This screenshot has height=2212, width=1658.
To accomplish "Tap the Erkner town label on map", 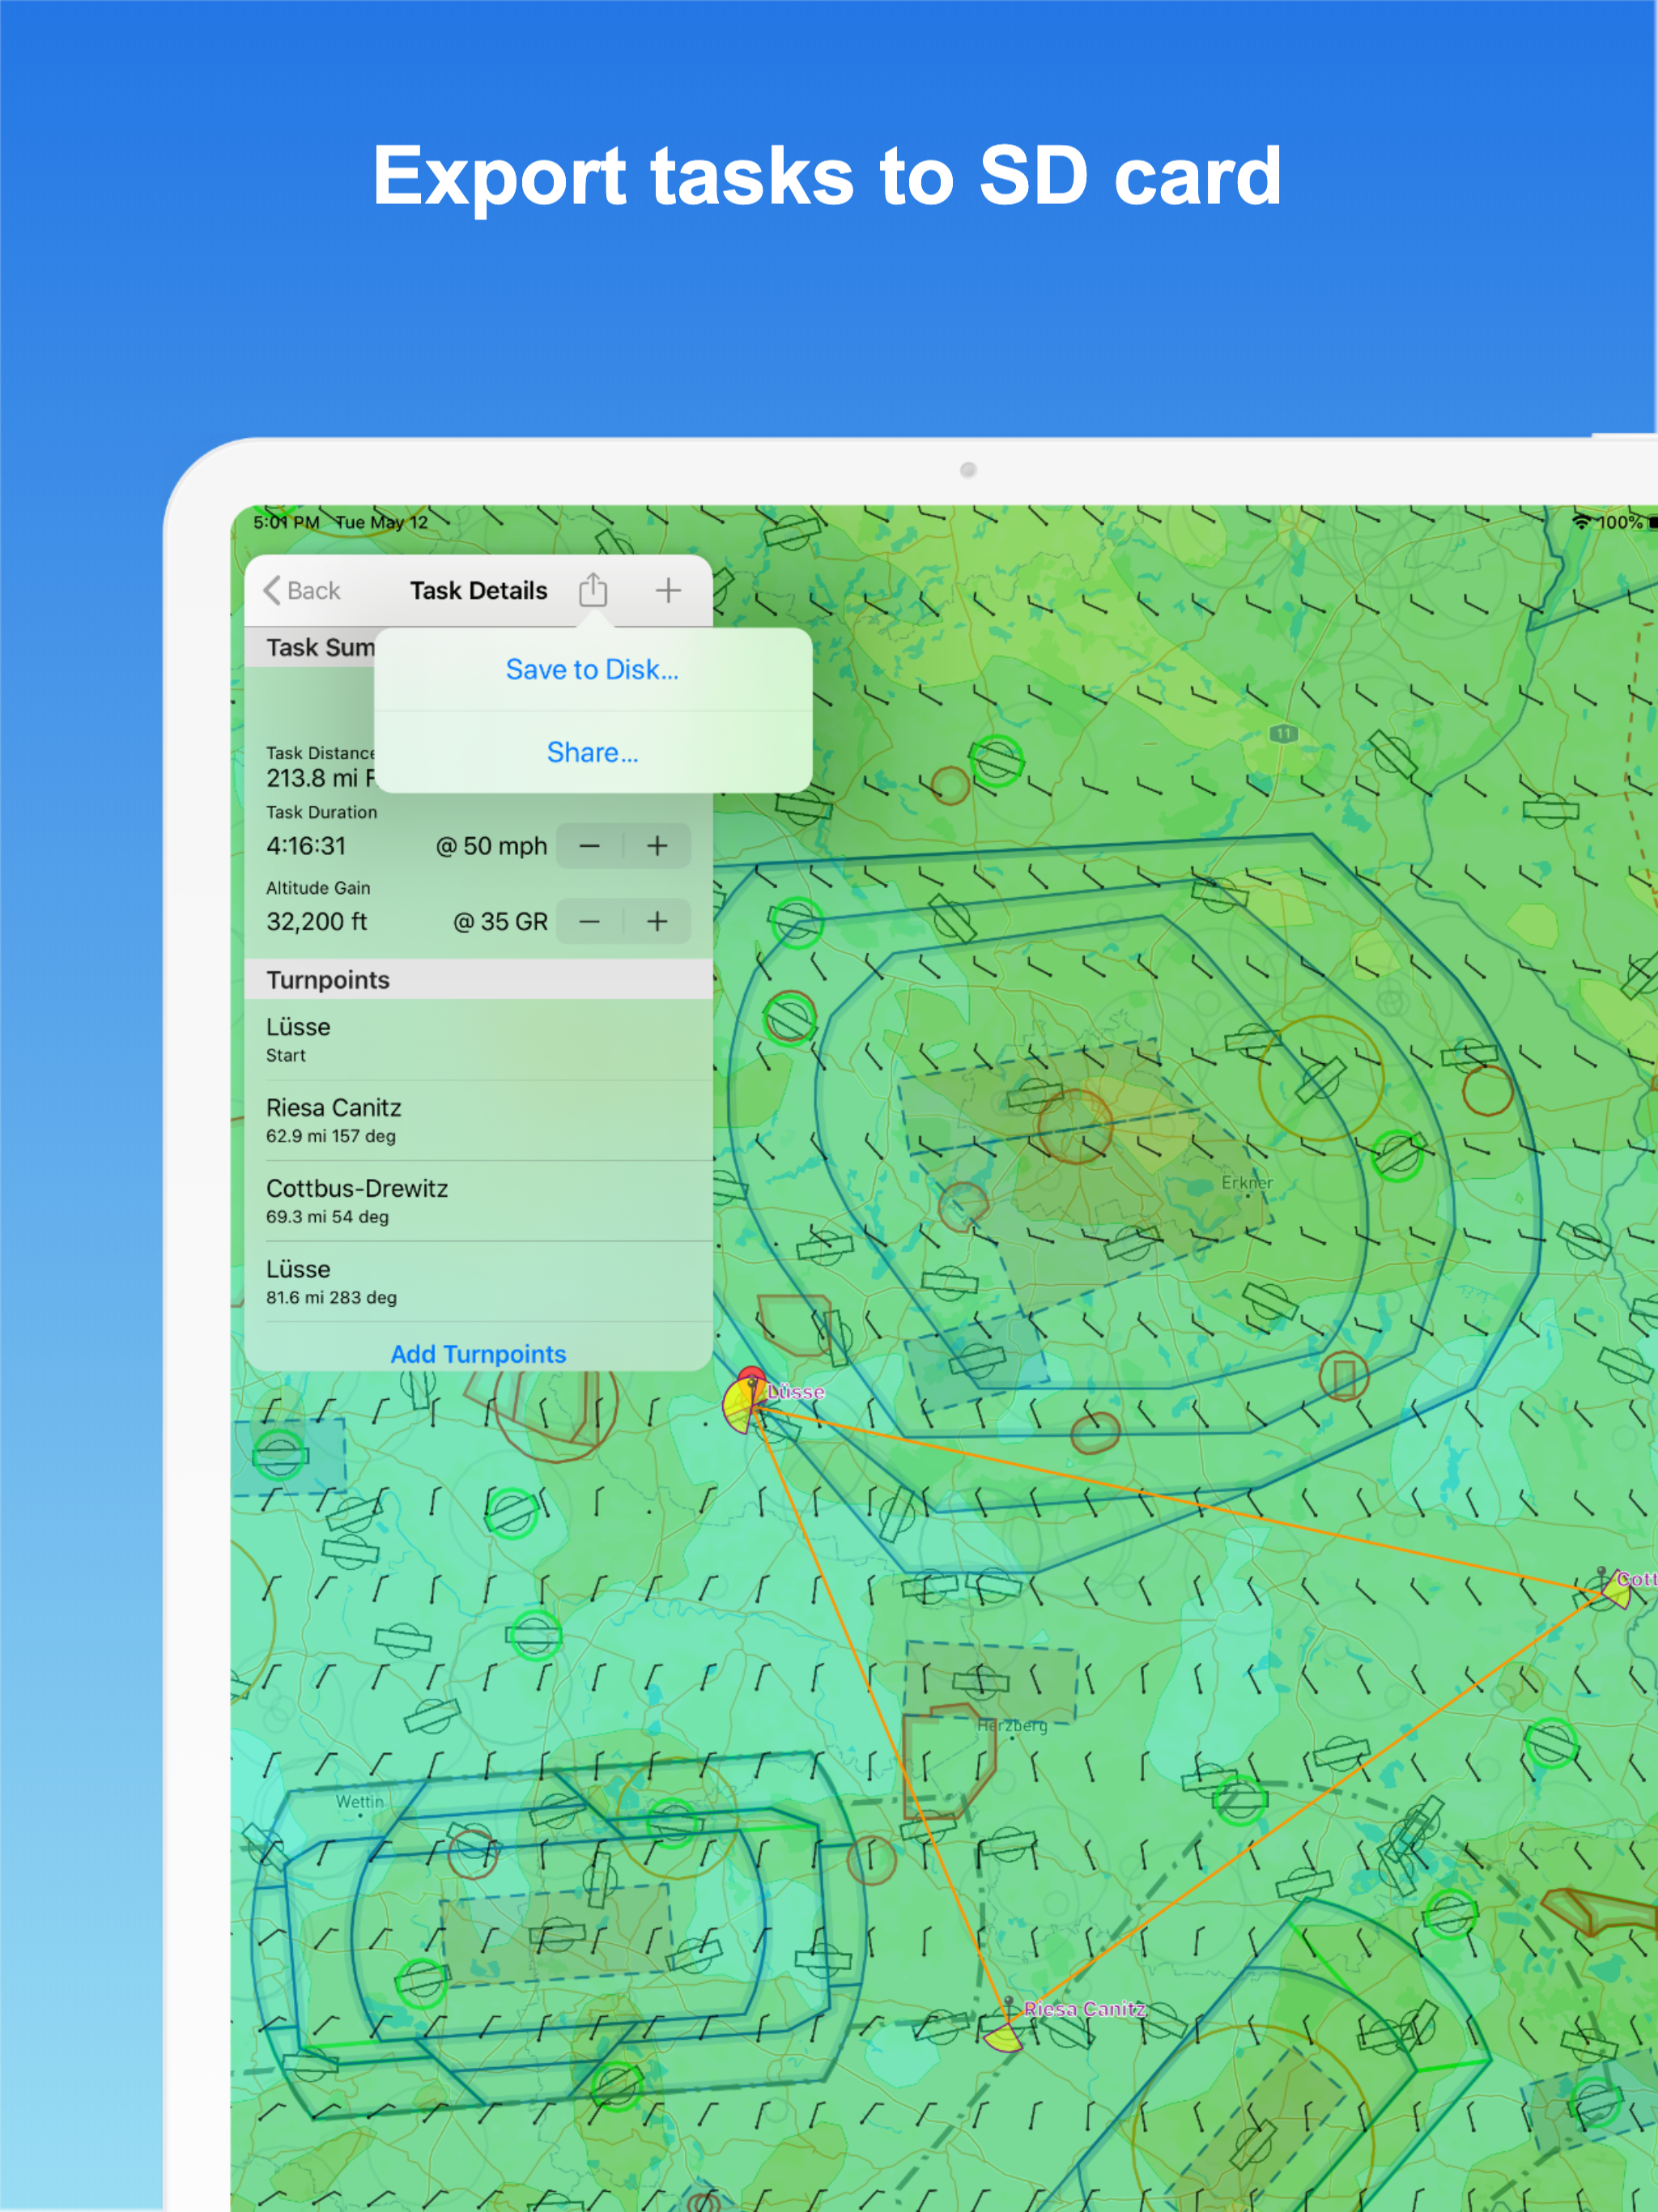I will pos(1246,1182).
